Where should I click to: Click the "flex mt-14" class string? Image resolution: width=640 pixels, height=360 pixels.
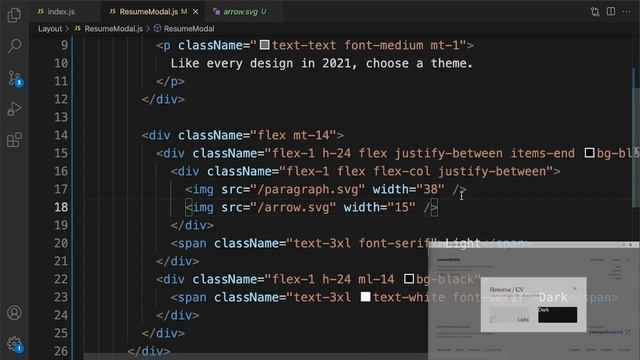tap(293, 135)
